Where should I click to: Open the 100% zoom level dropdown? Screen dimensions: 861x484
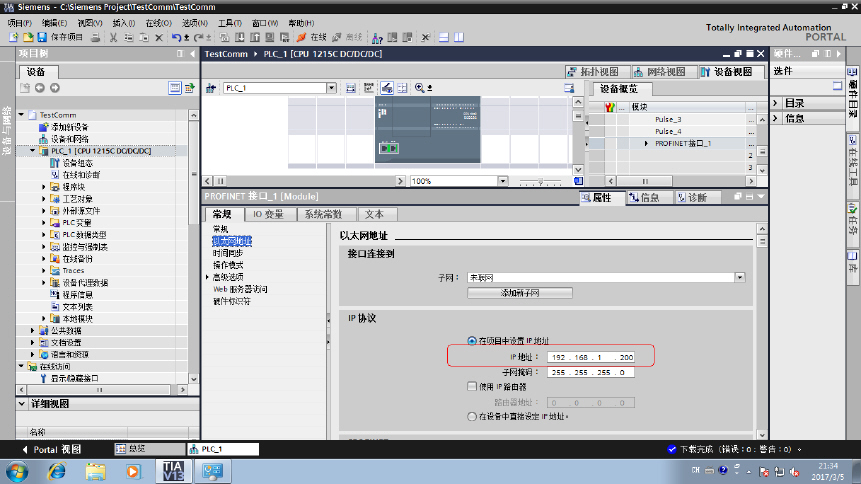[502, 181]
